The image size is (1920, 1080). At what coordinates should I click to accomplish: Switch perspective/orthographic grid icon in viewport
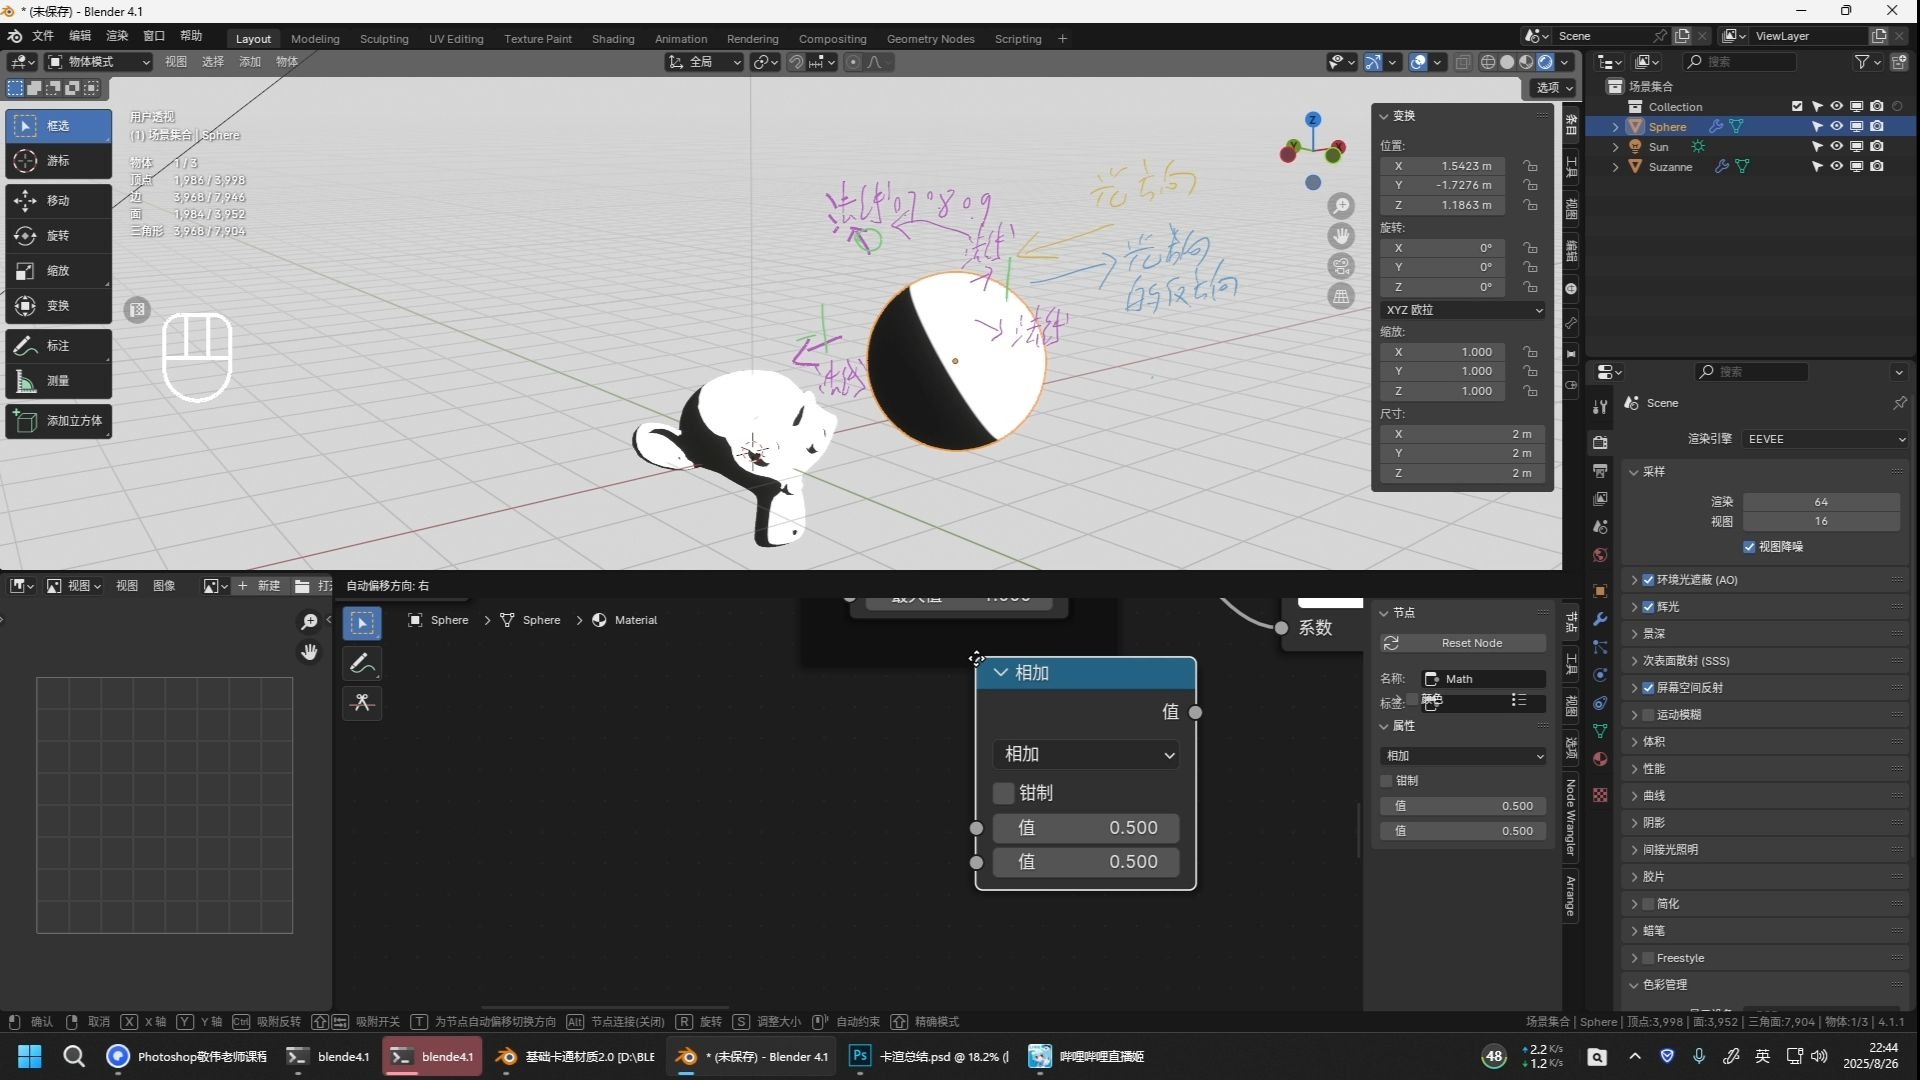point(1341,296)
